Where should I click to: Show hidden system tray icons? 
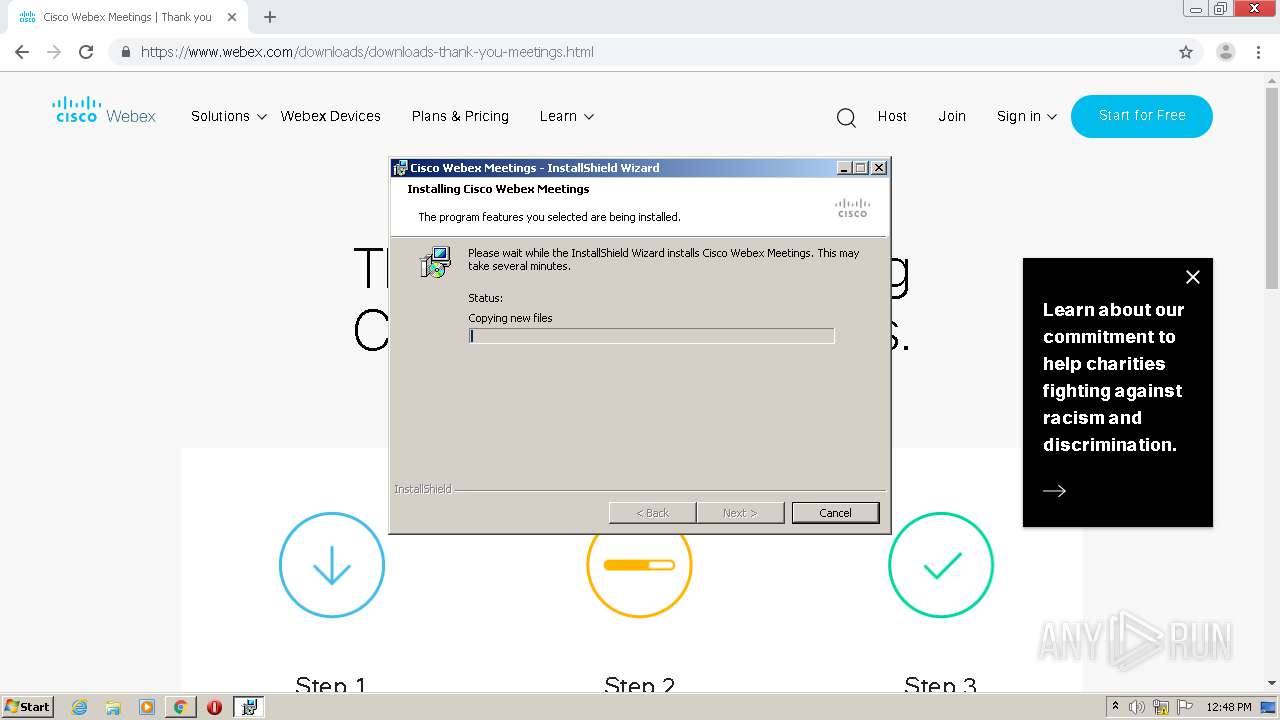coord(1115,707)
